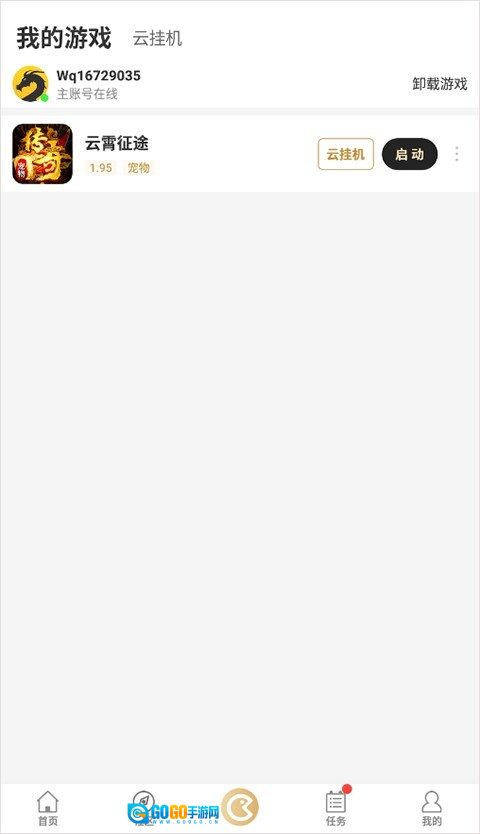Click the 云霄征途 game title
Image resolution: width=480 pixels, height=834 pixels.
tap(117, 143)
